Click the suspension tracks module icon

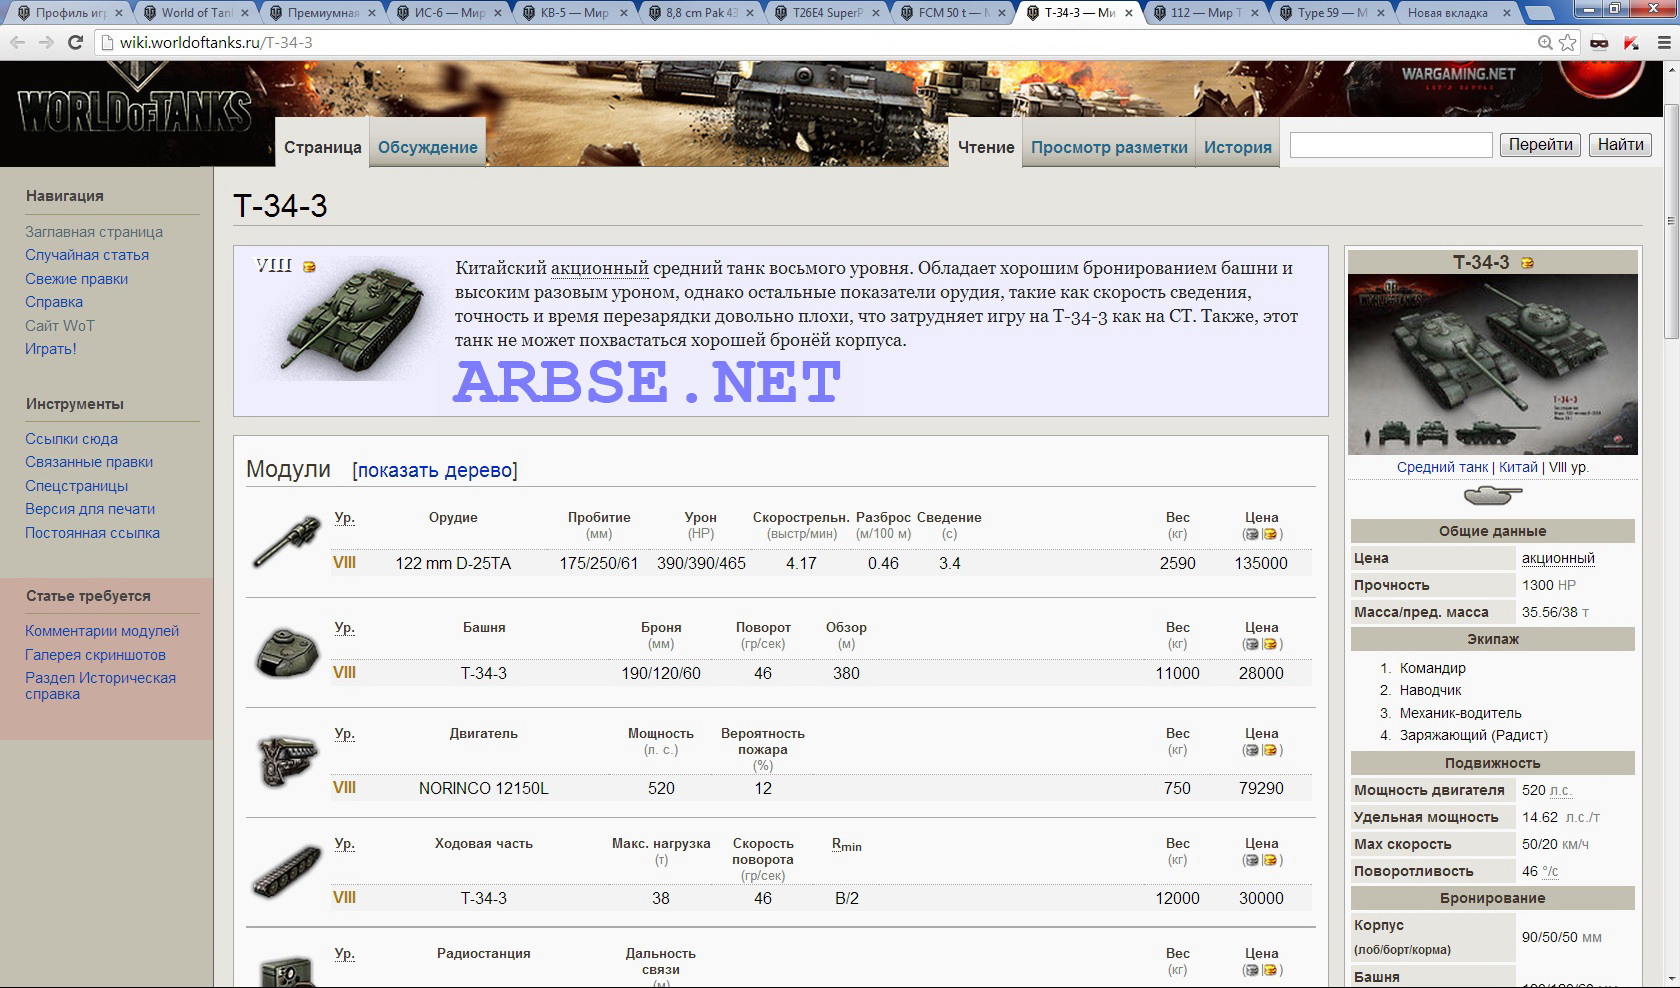click(x=287, y=871)
